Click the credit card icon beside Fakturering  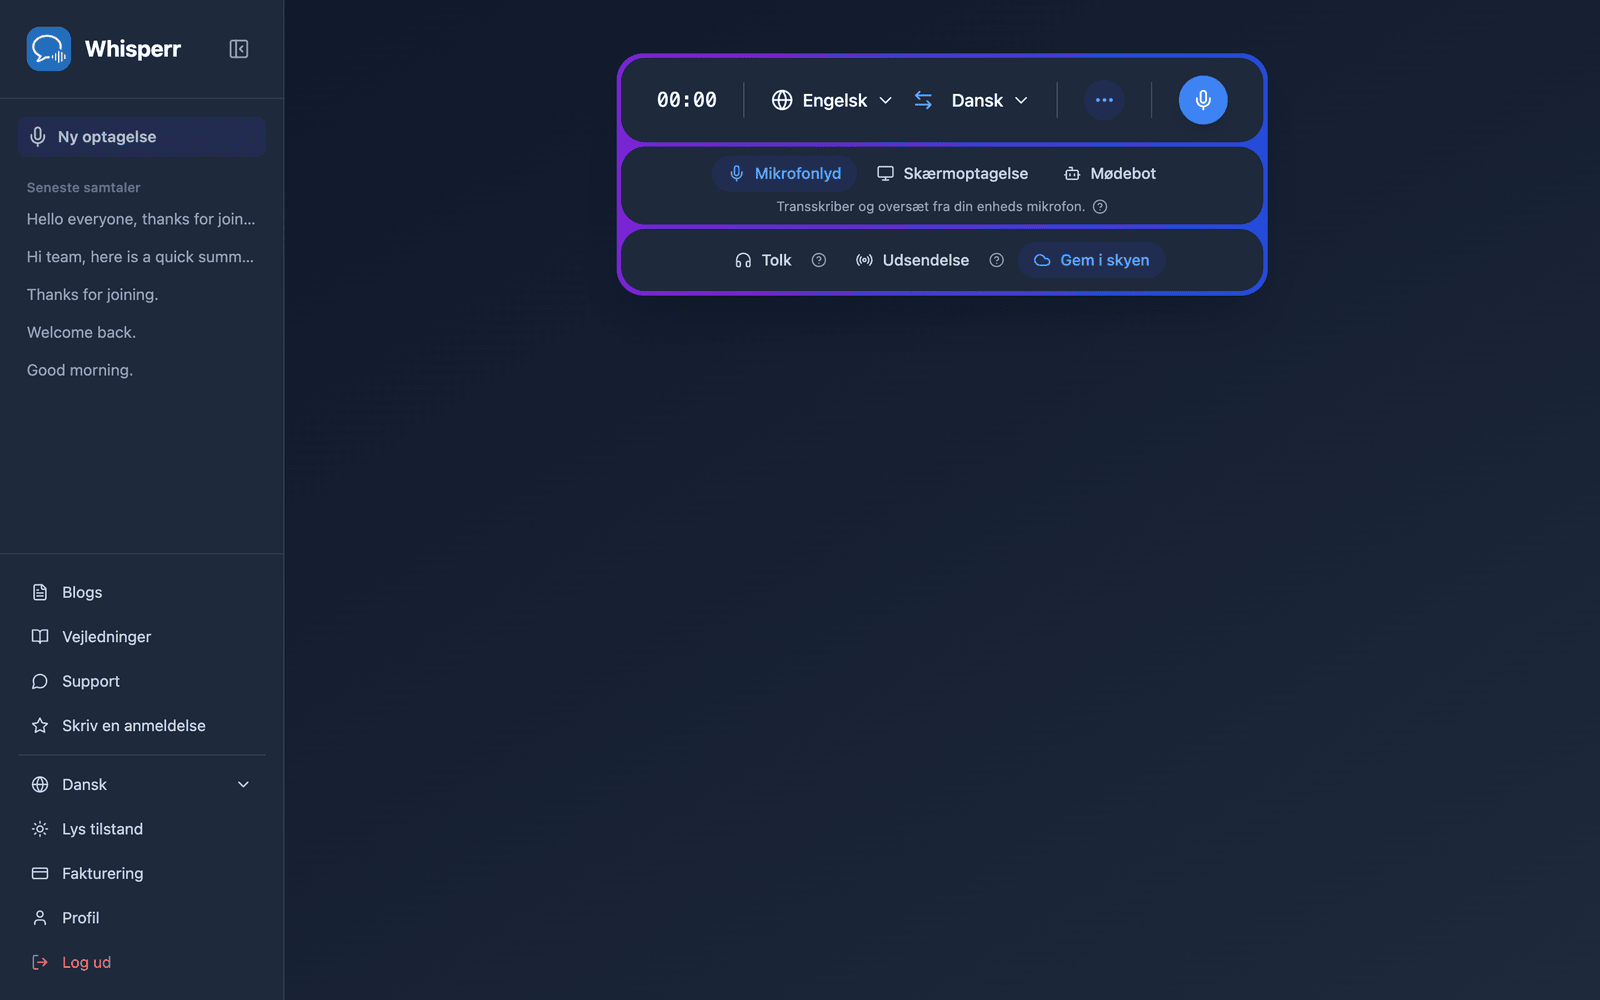[40, 873]
